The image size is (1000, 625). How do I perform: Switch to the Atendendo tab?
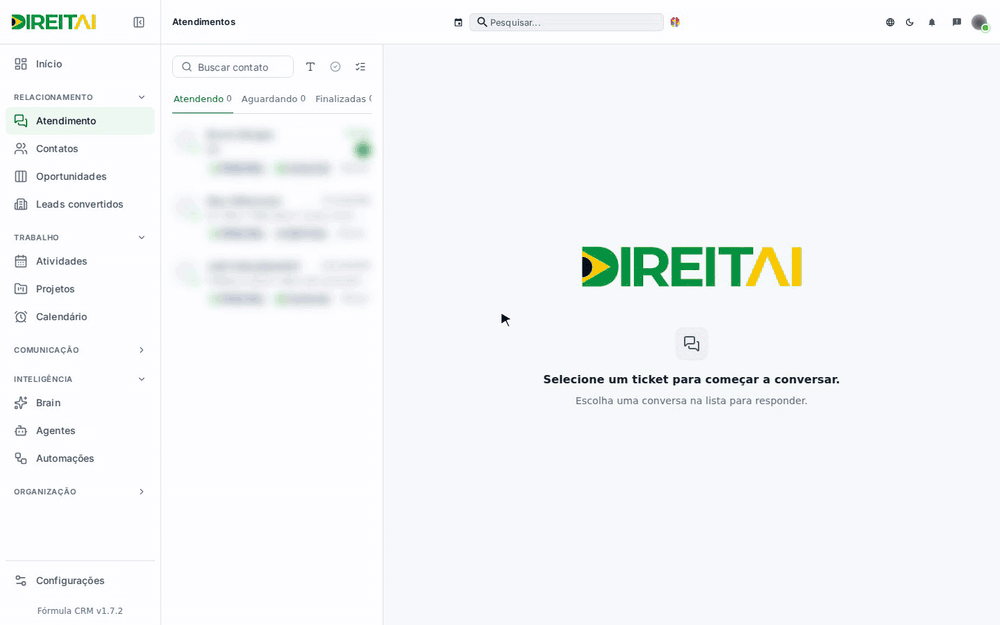tap(202, 99)
